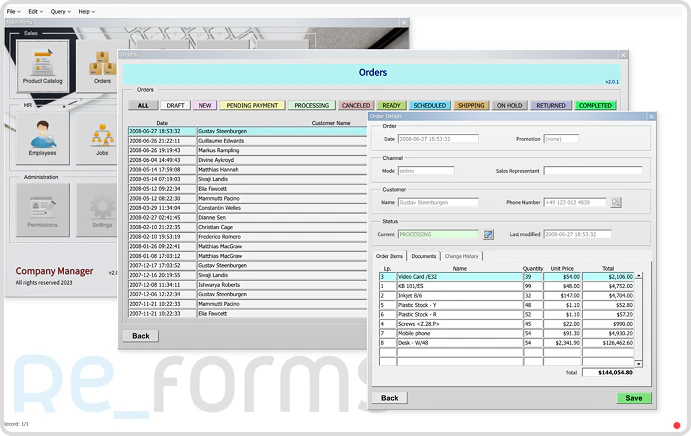Open the Orders icon in Main Menu
Image resolution: width=691 pixels, height=436 pixels.
coord(102,66)
